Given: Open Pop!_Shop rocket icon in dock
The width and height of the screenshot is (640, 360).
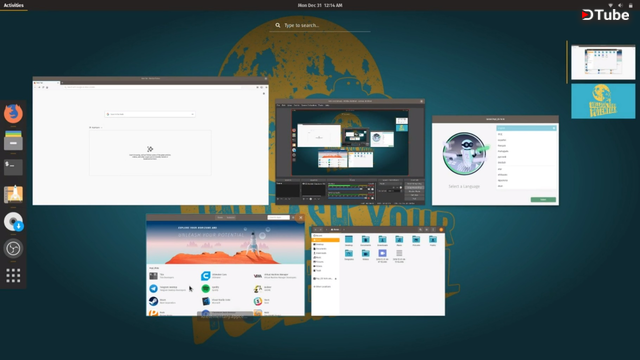Looking at the screenshot, I should 13,194.
